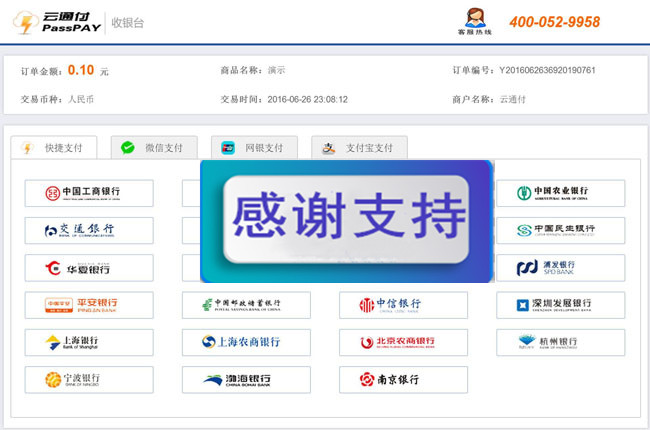Screen dimensions: 650x430
Task: Select 深圳发展银行 bank option
Action: pyautogui.click(x=560, y=305)
